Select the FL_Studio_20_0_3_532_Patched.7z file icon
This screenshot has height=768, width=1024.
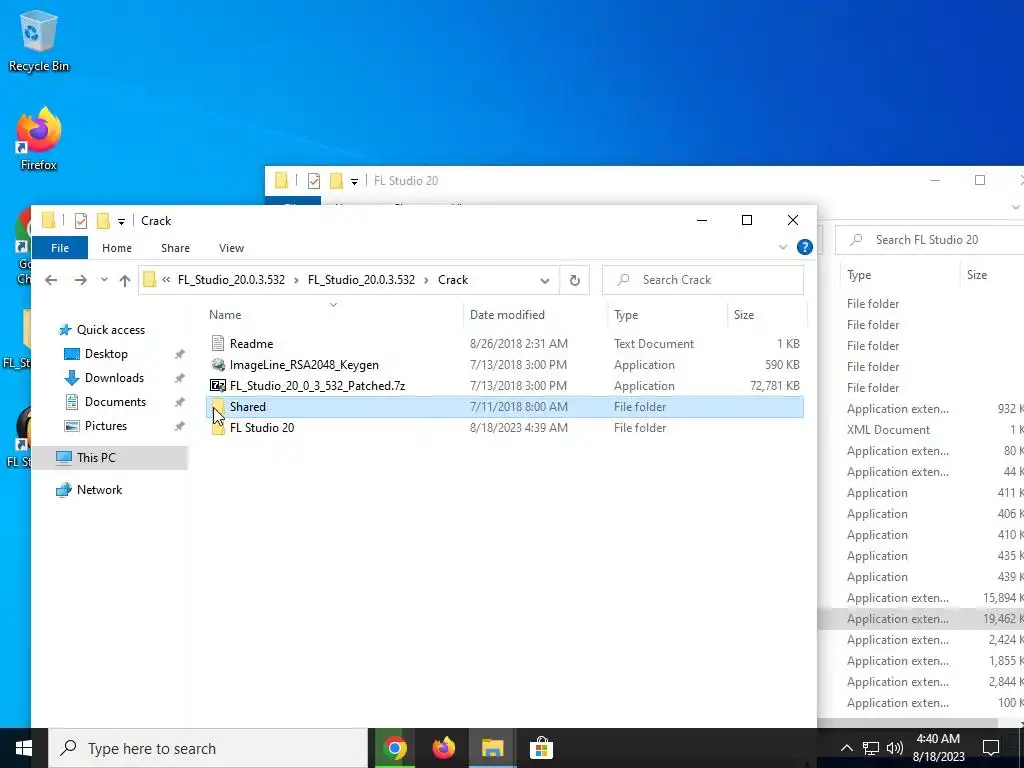tap(218, 385)
